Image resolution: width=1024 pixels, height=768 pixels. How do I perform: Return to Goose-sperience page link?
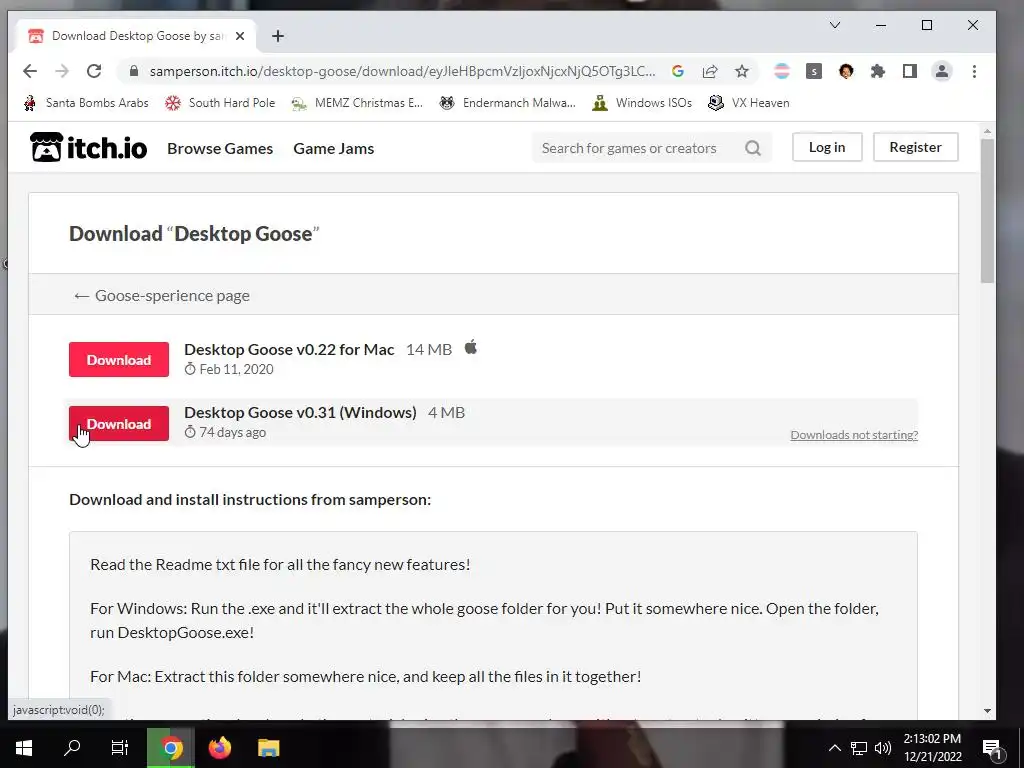tap(161, 295)
